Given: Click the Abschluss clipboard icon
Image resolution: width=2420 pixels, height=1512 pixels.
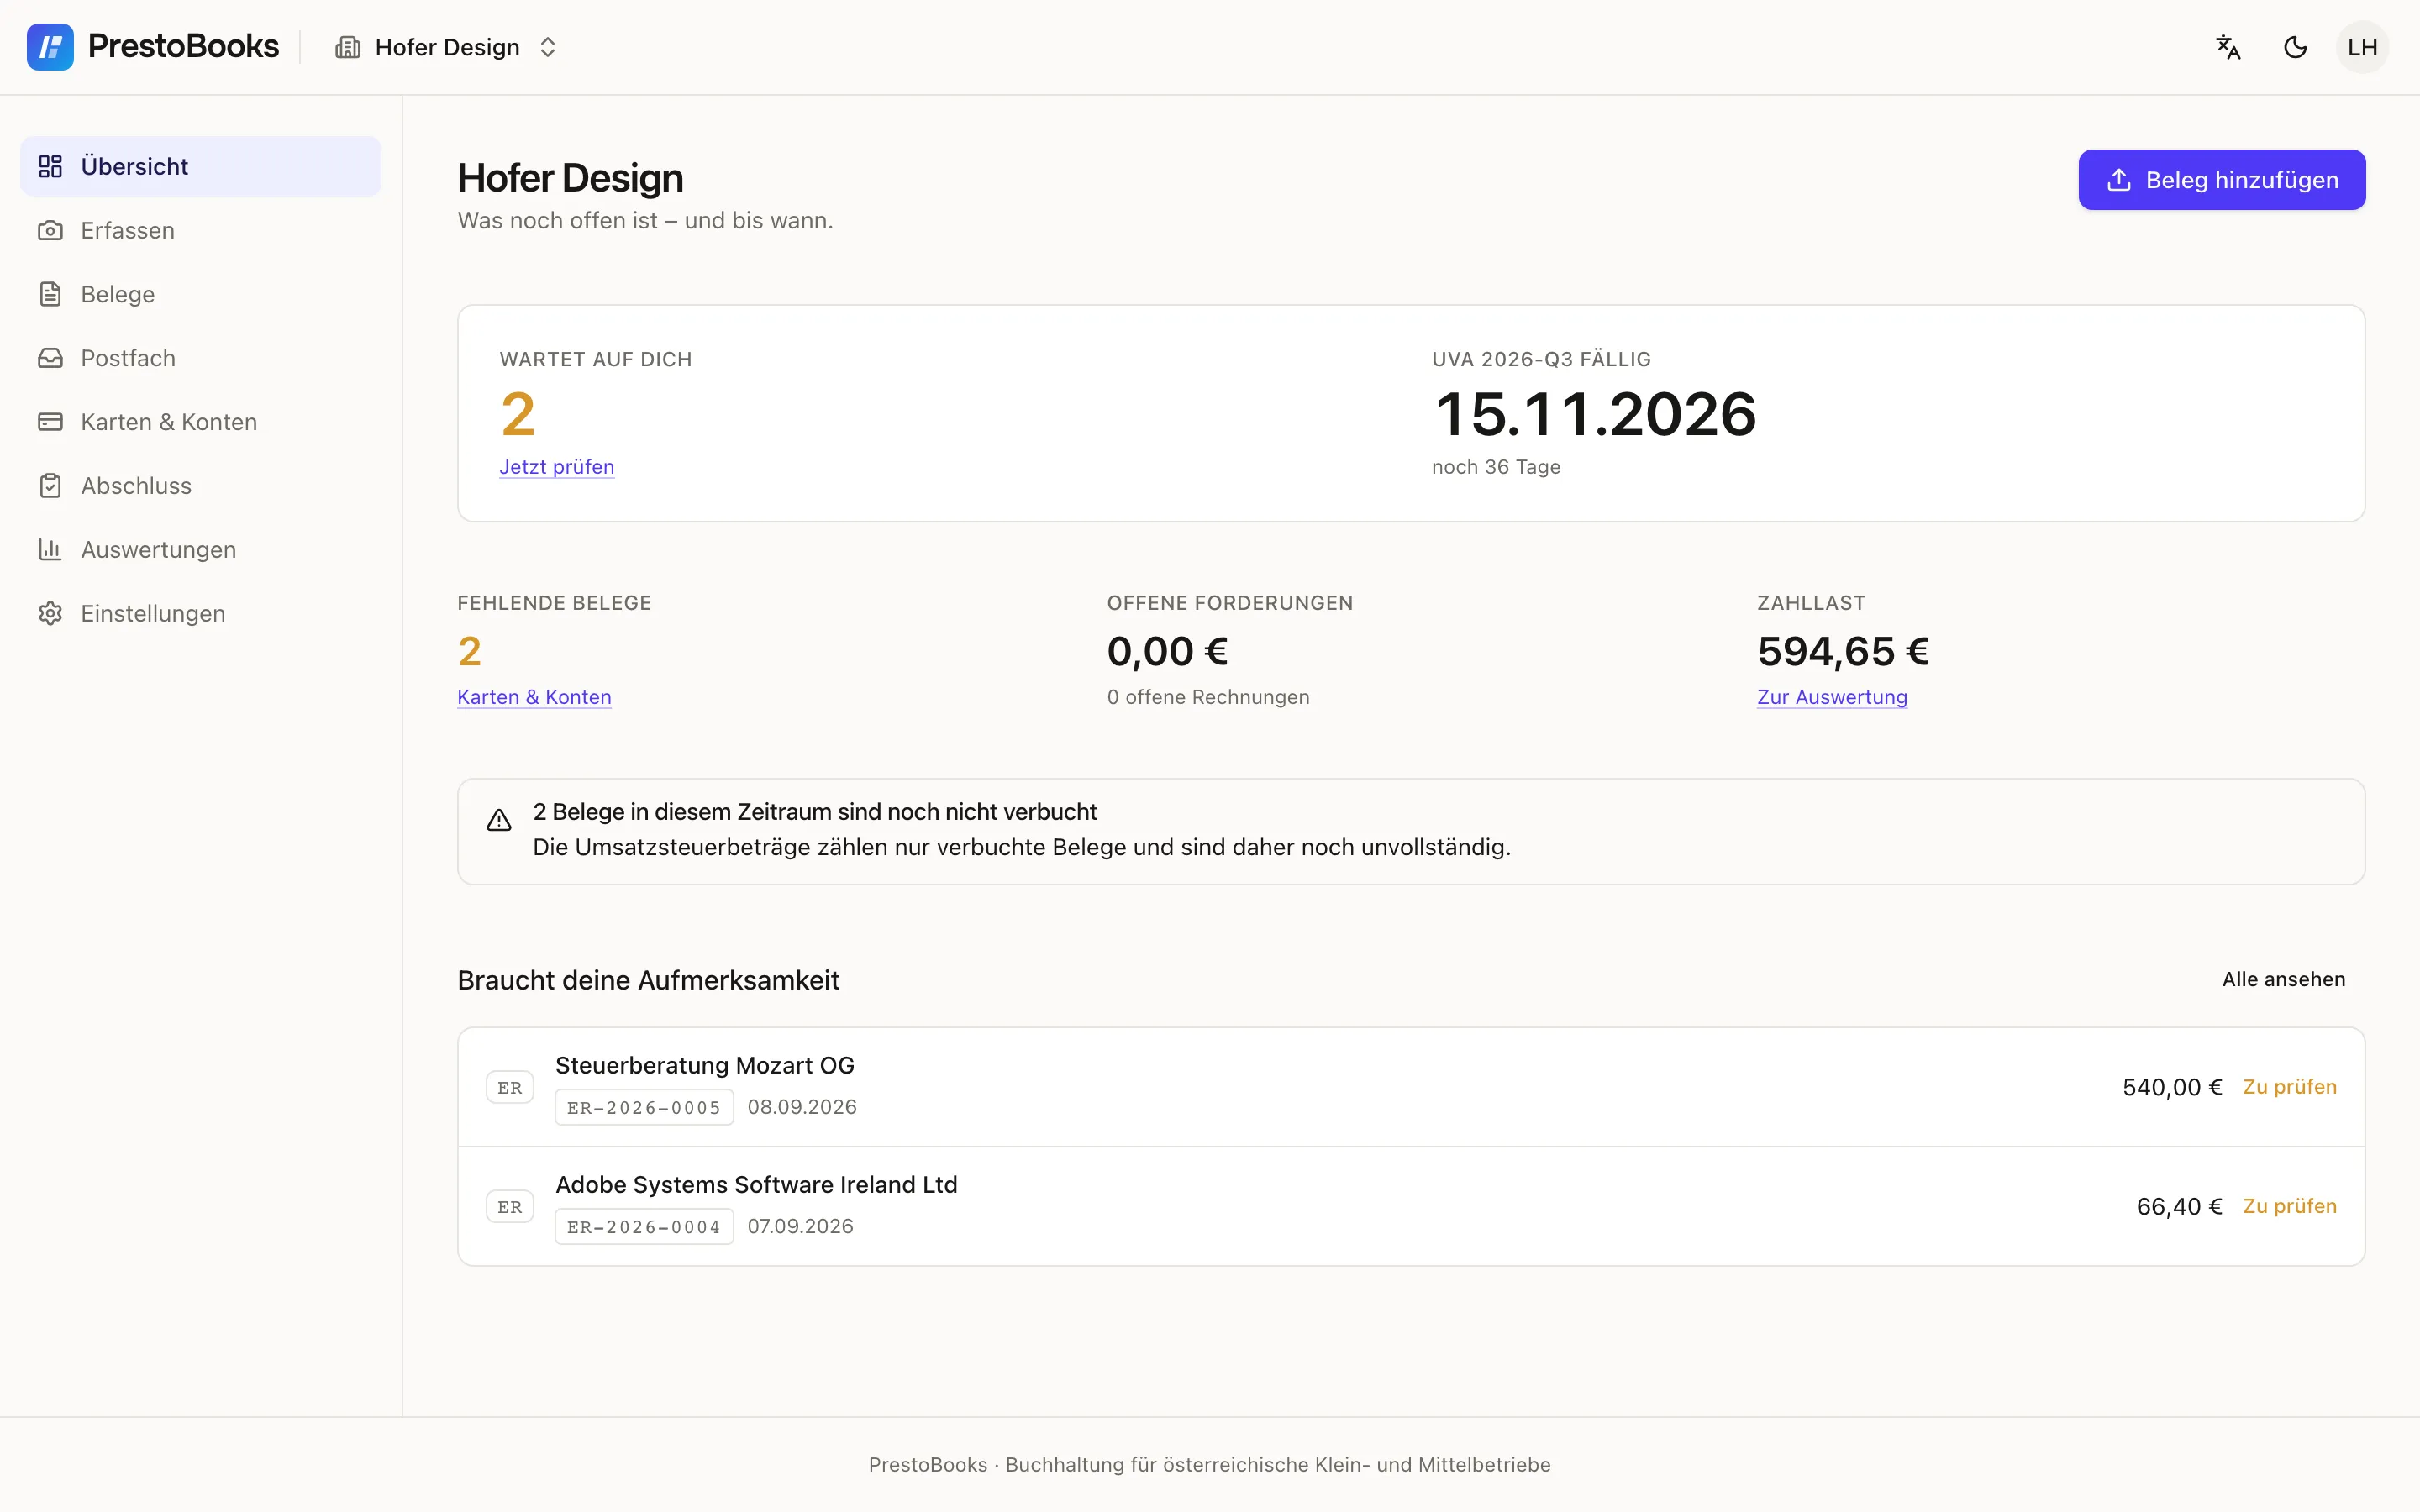Looking at the screenshot, I should (x=50, y=486).
